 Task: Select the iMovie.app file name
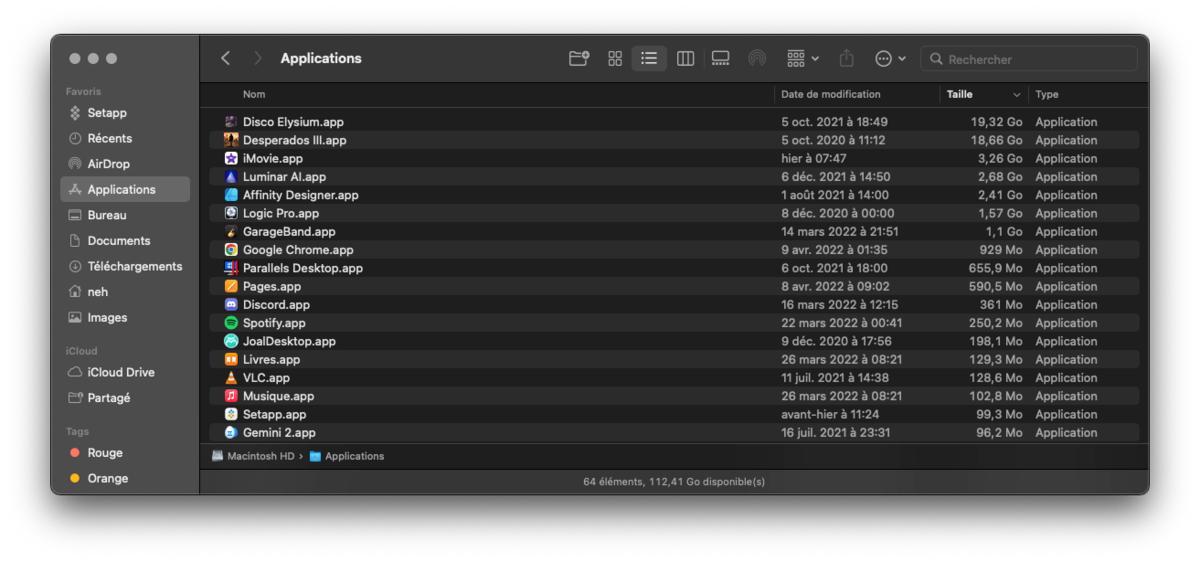(273, 158)
